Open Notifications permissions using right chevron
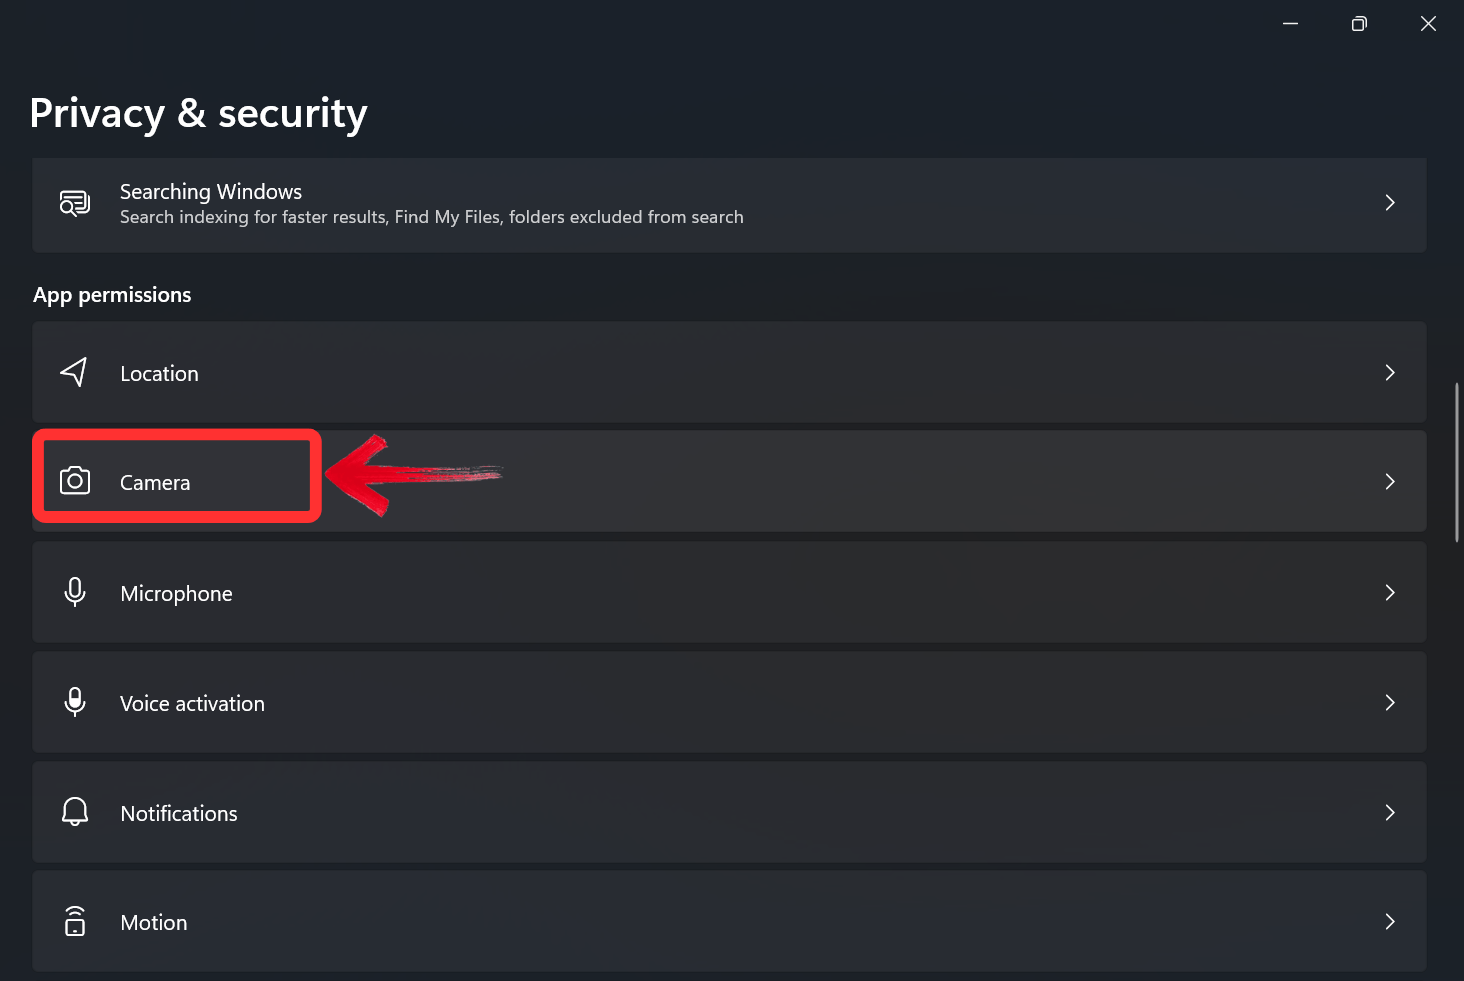1464x981 pixels. [1390, 813]
